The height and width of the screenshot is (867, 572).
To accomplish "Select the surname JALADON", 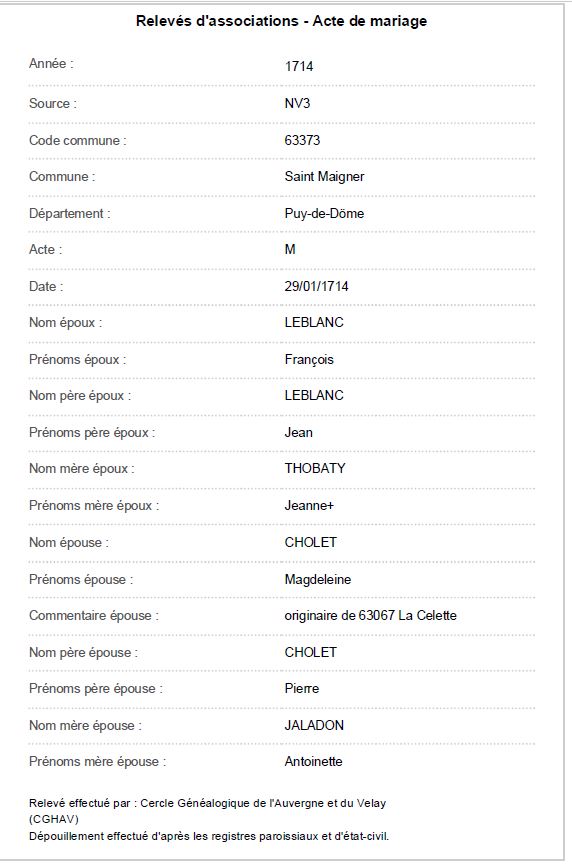I will pos(314,725).
